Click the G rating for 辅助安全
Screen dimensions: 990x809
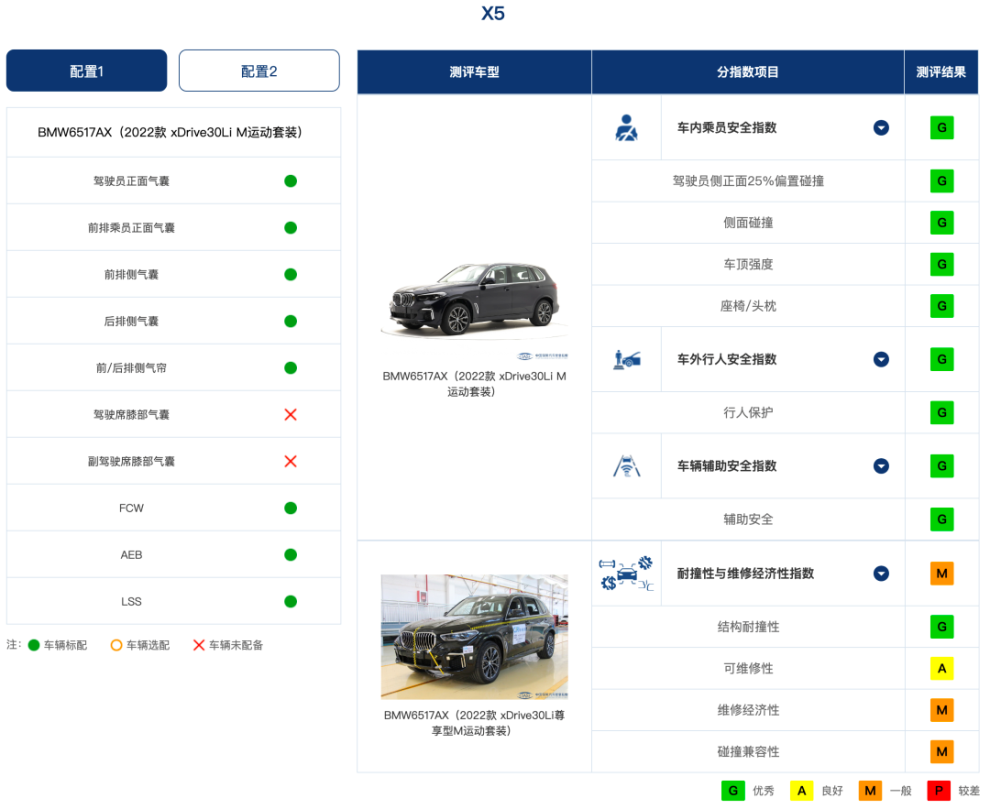point(942,519)
